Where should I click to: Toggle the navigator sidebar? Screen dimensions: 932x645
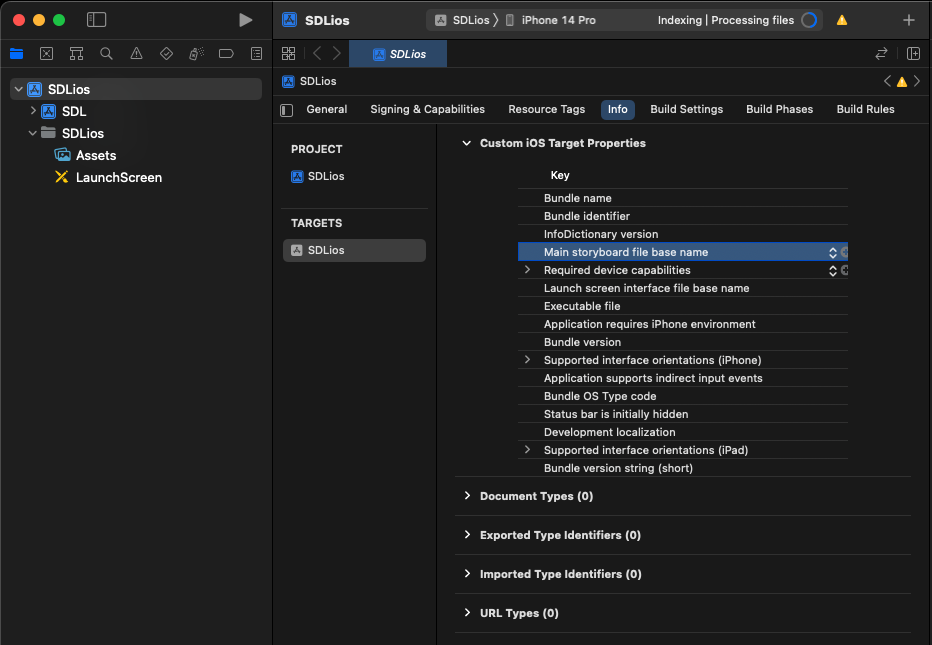point(96,20)
